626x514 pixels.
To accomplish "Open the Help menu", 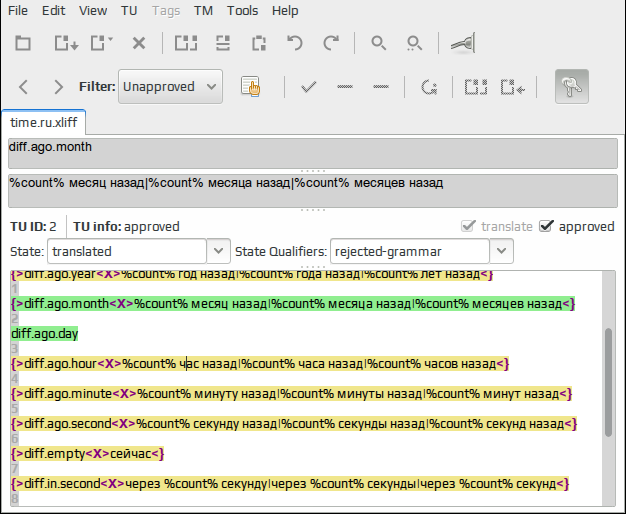I will pos(285,10).
